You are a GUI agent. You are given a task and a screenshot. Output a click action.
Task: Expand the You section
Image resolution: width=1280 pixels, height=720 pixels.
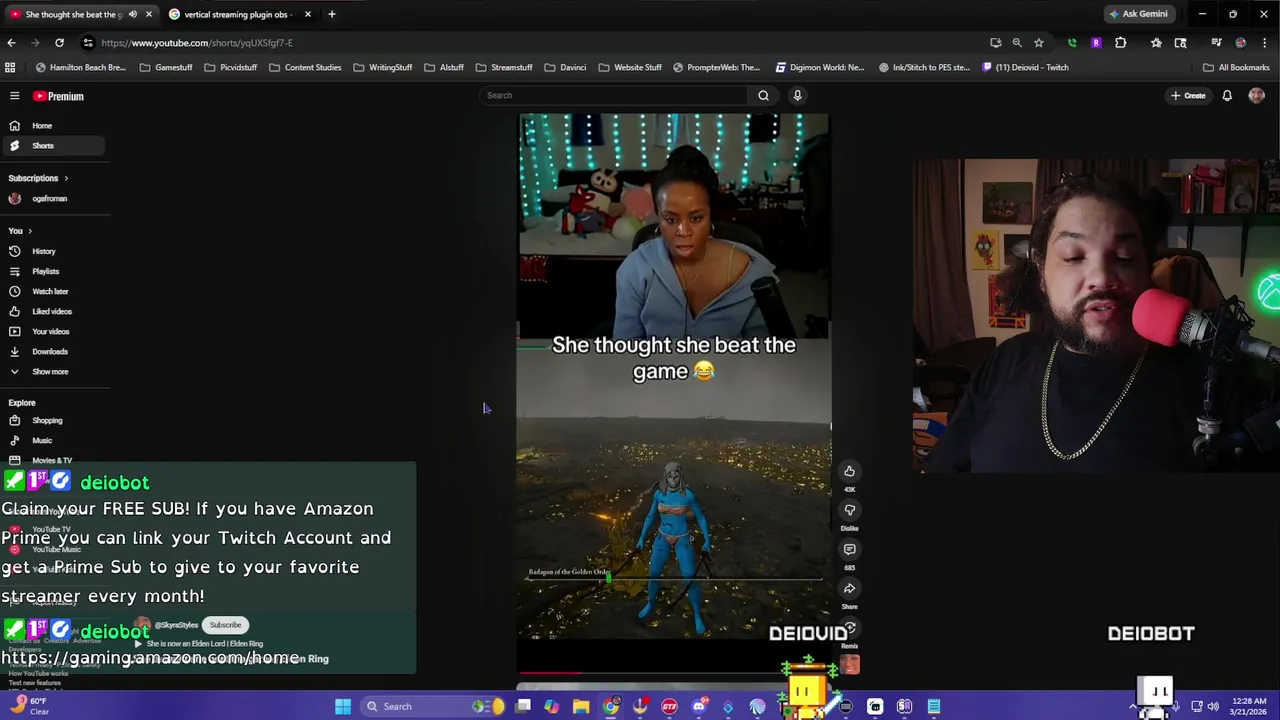(20, 231)
